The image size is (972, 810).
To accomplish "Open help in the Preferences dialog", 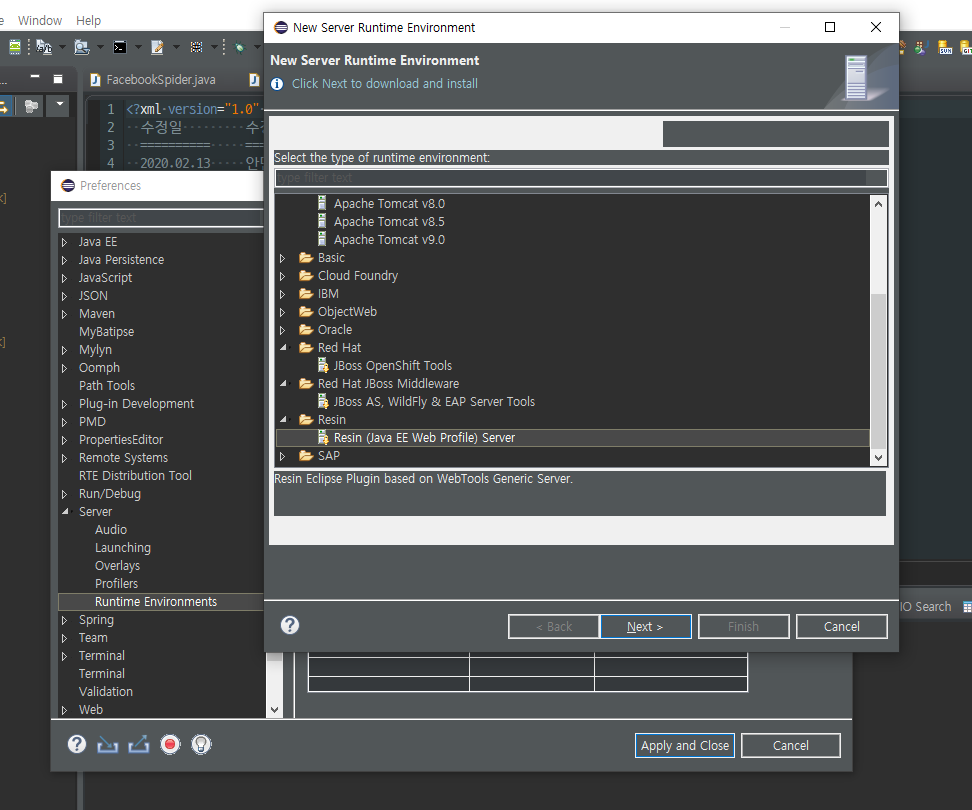I will pos(77,745).
